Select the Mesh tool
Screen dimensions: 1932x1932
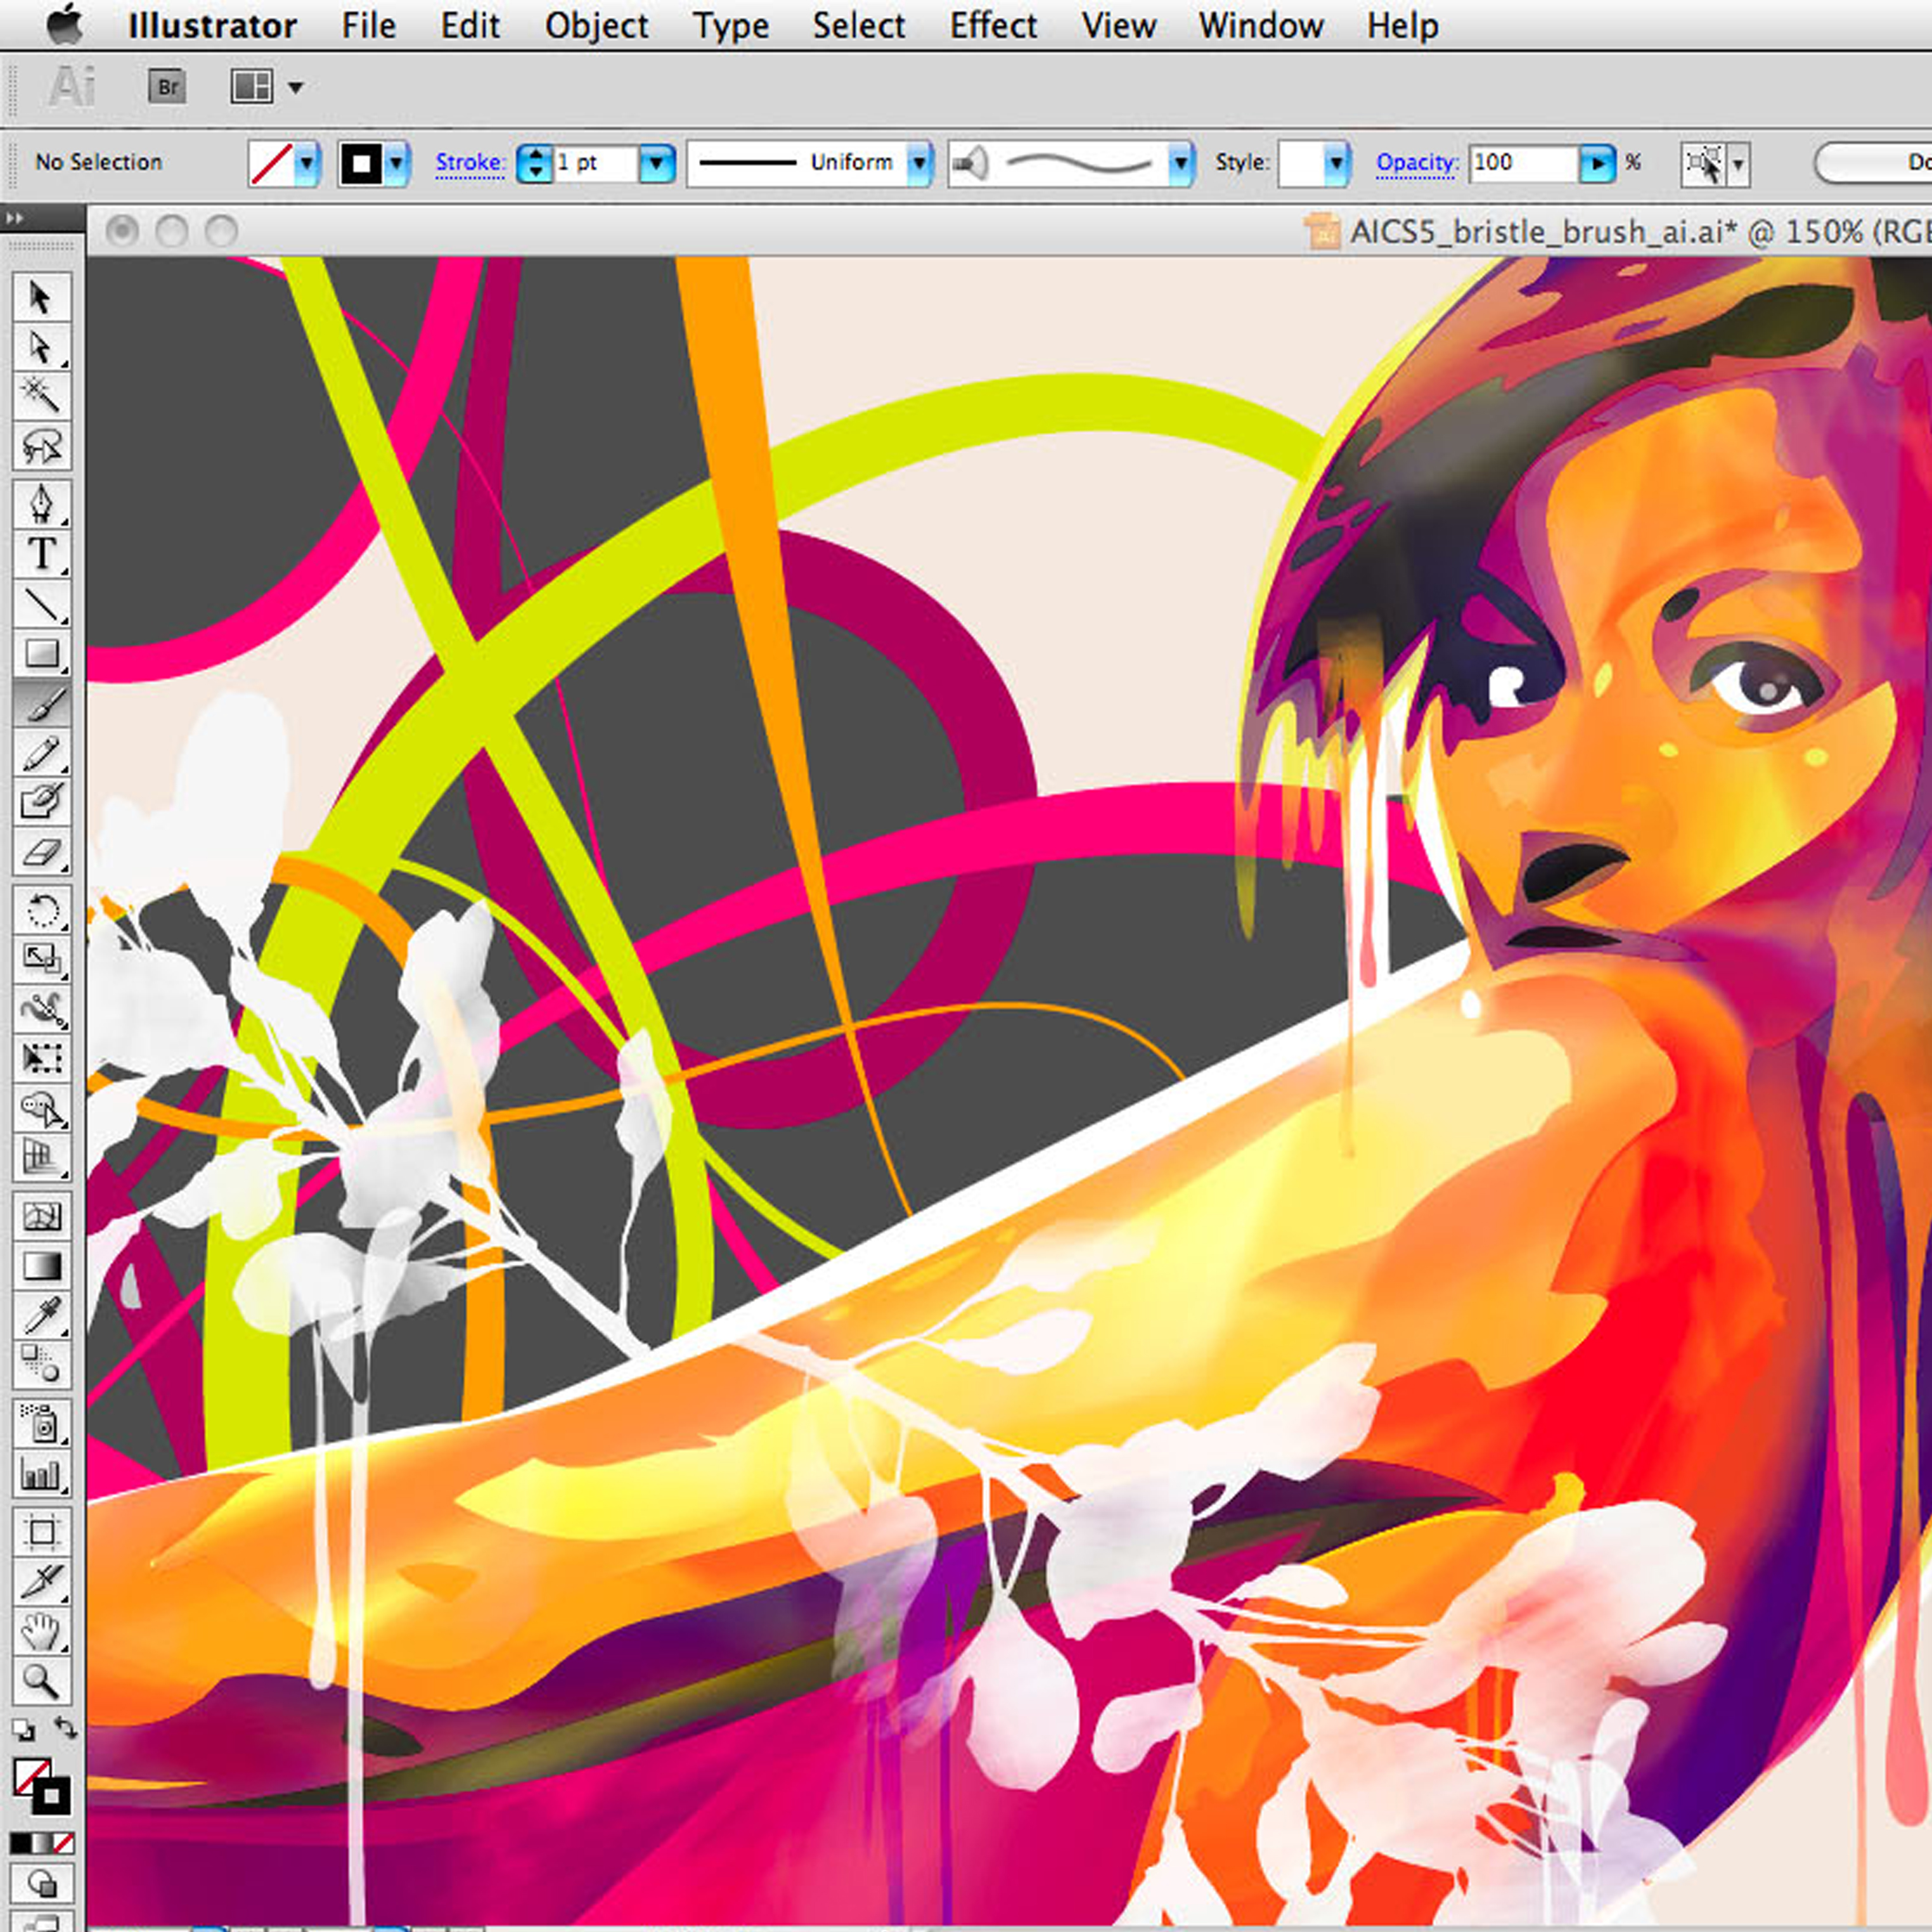pos(41,1216)
